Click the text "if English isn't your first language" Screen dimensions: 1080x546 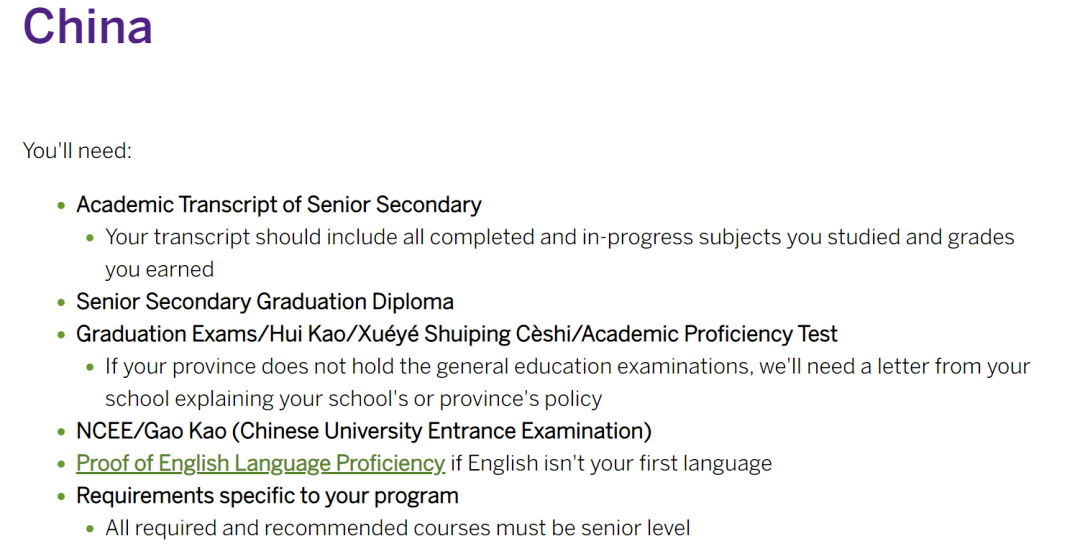(x=611, y=463)
